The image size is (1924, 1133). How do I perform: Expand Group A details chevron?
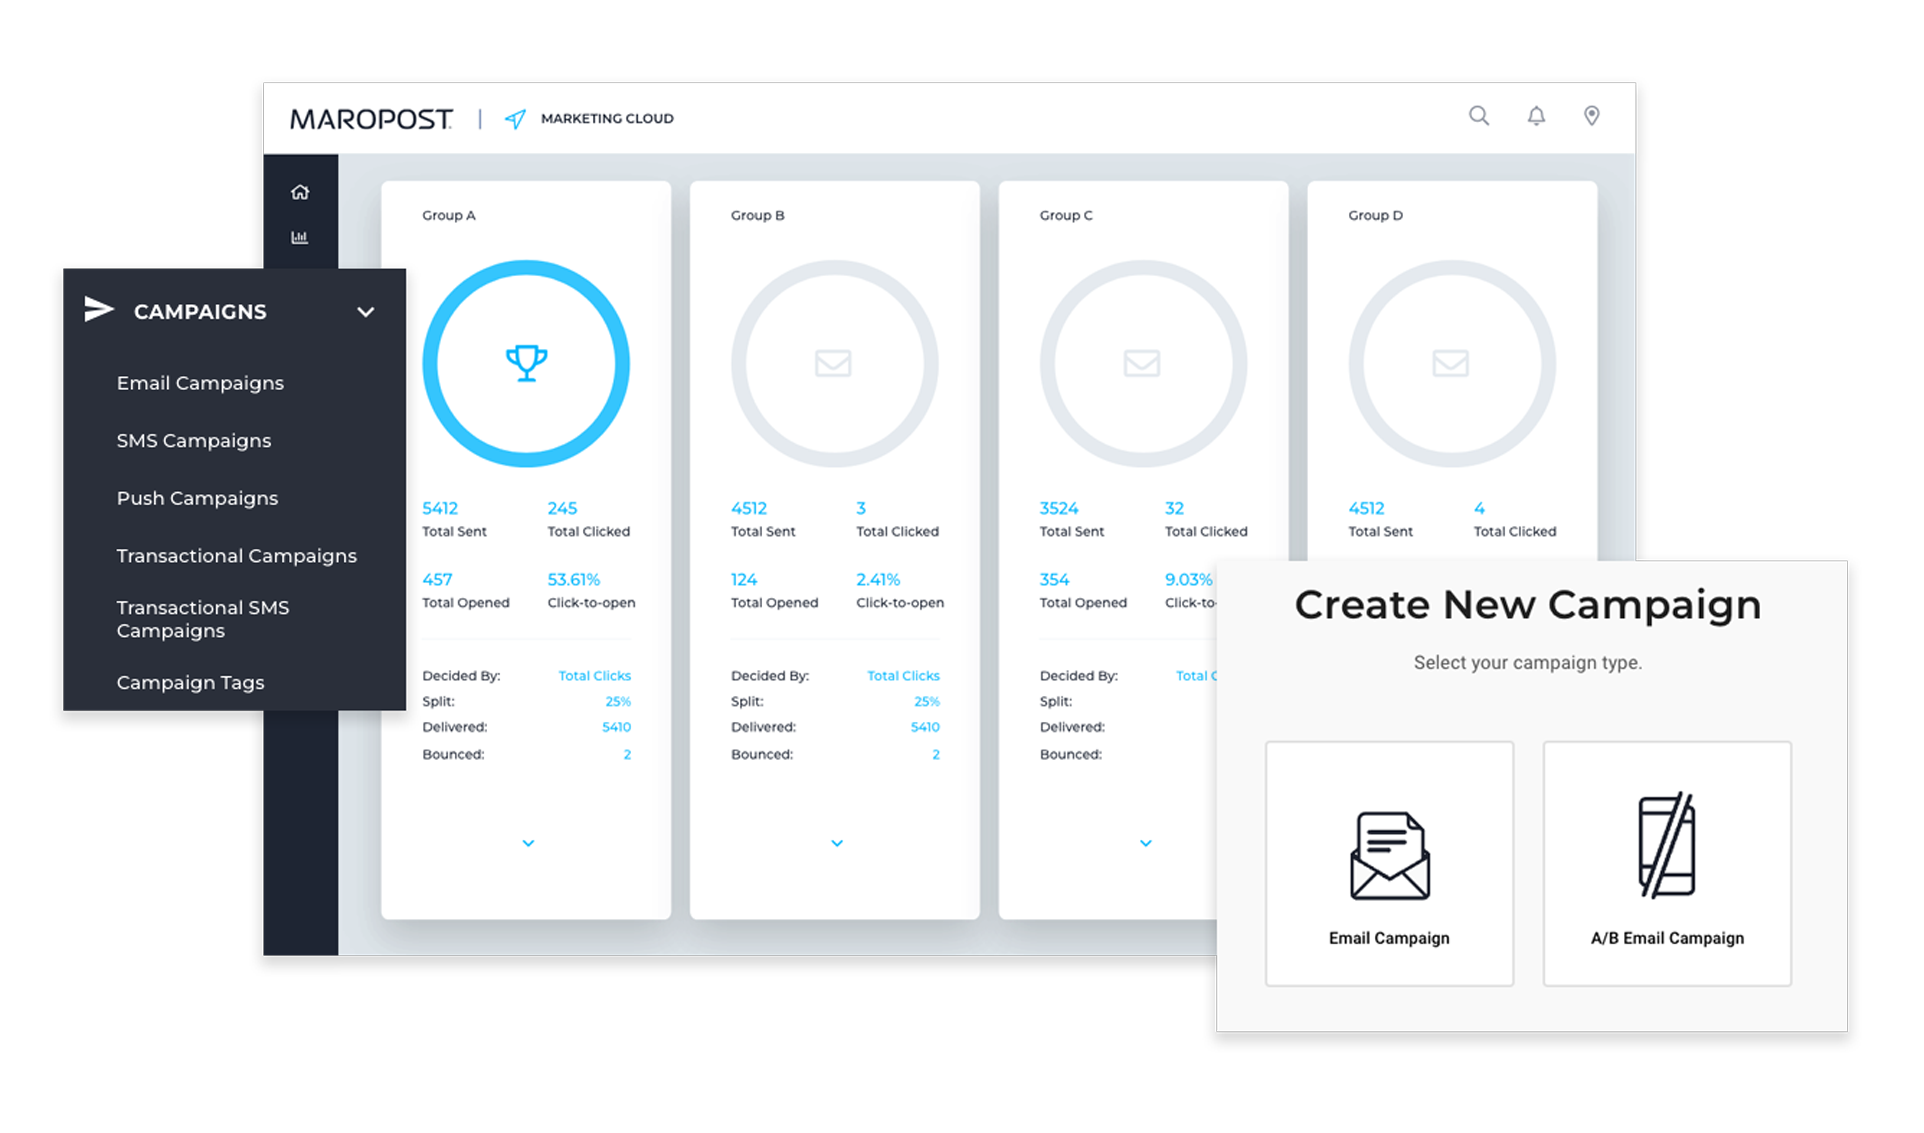(528, 843)
